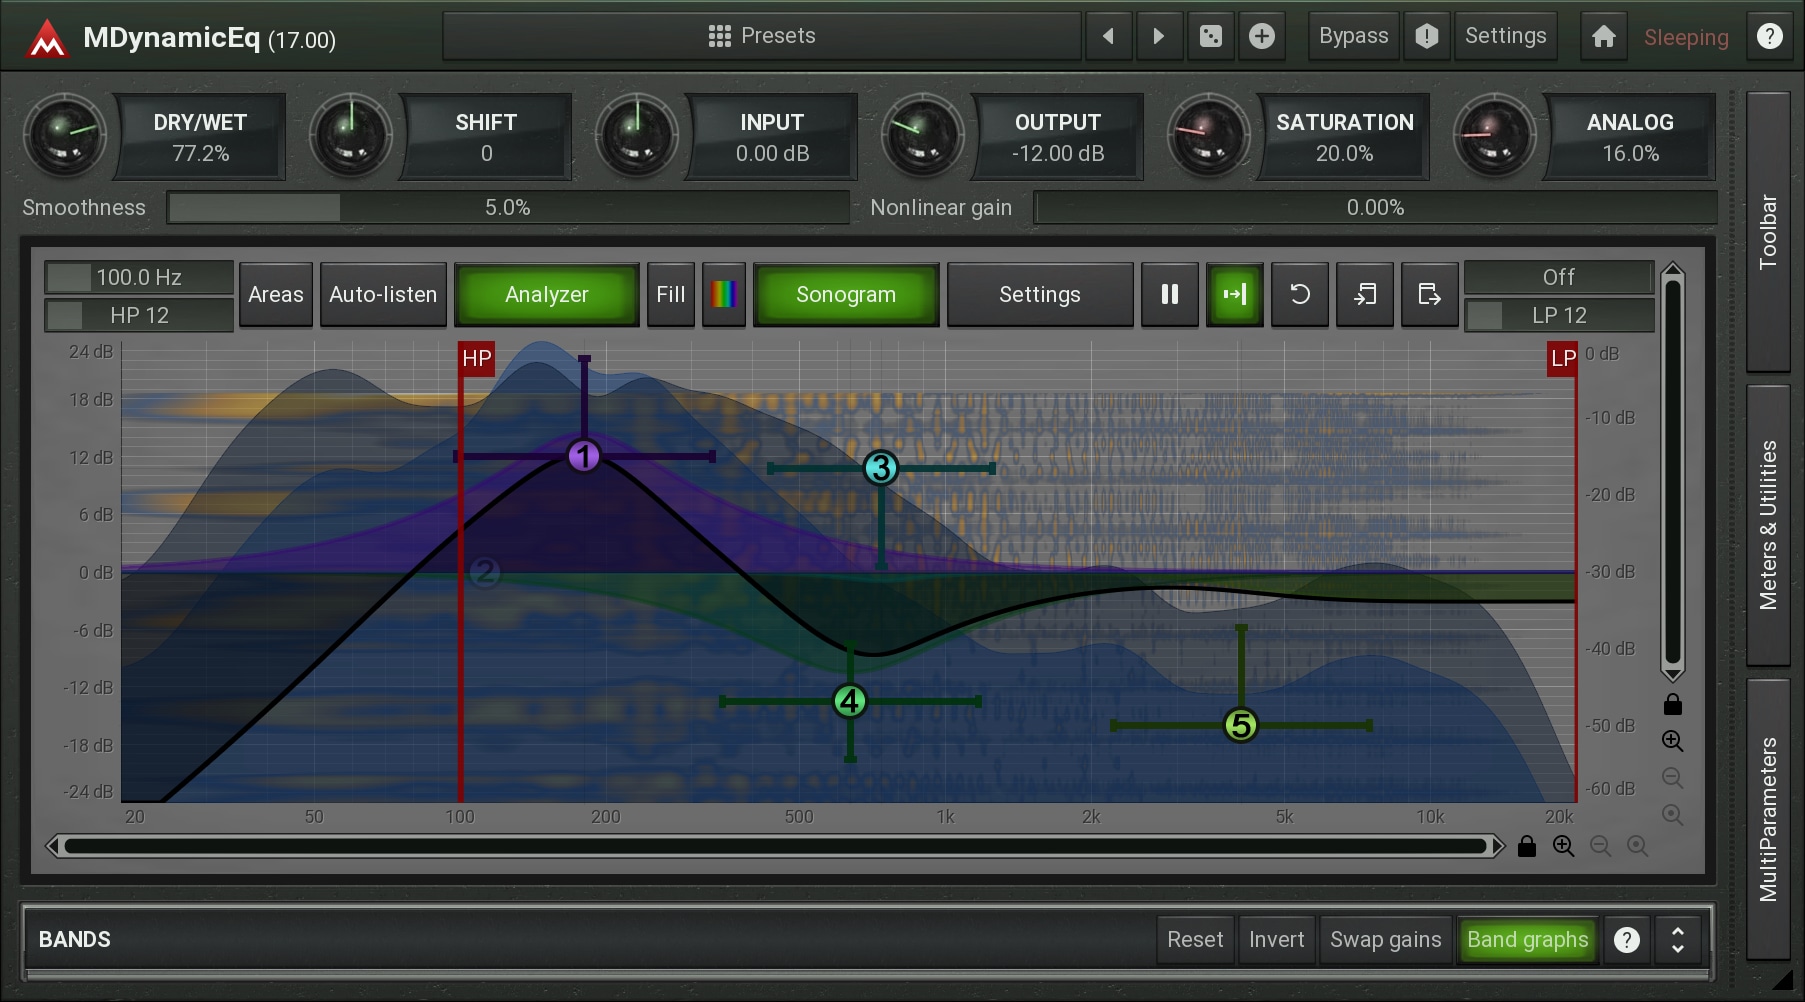Expand the Bands panel with up-down arrows
This screenshot has width=1805, height=1002.
[1677, 940]
